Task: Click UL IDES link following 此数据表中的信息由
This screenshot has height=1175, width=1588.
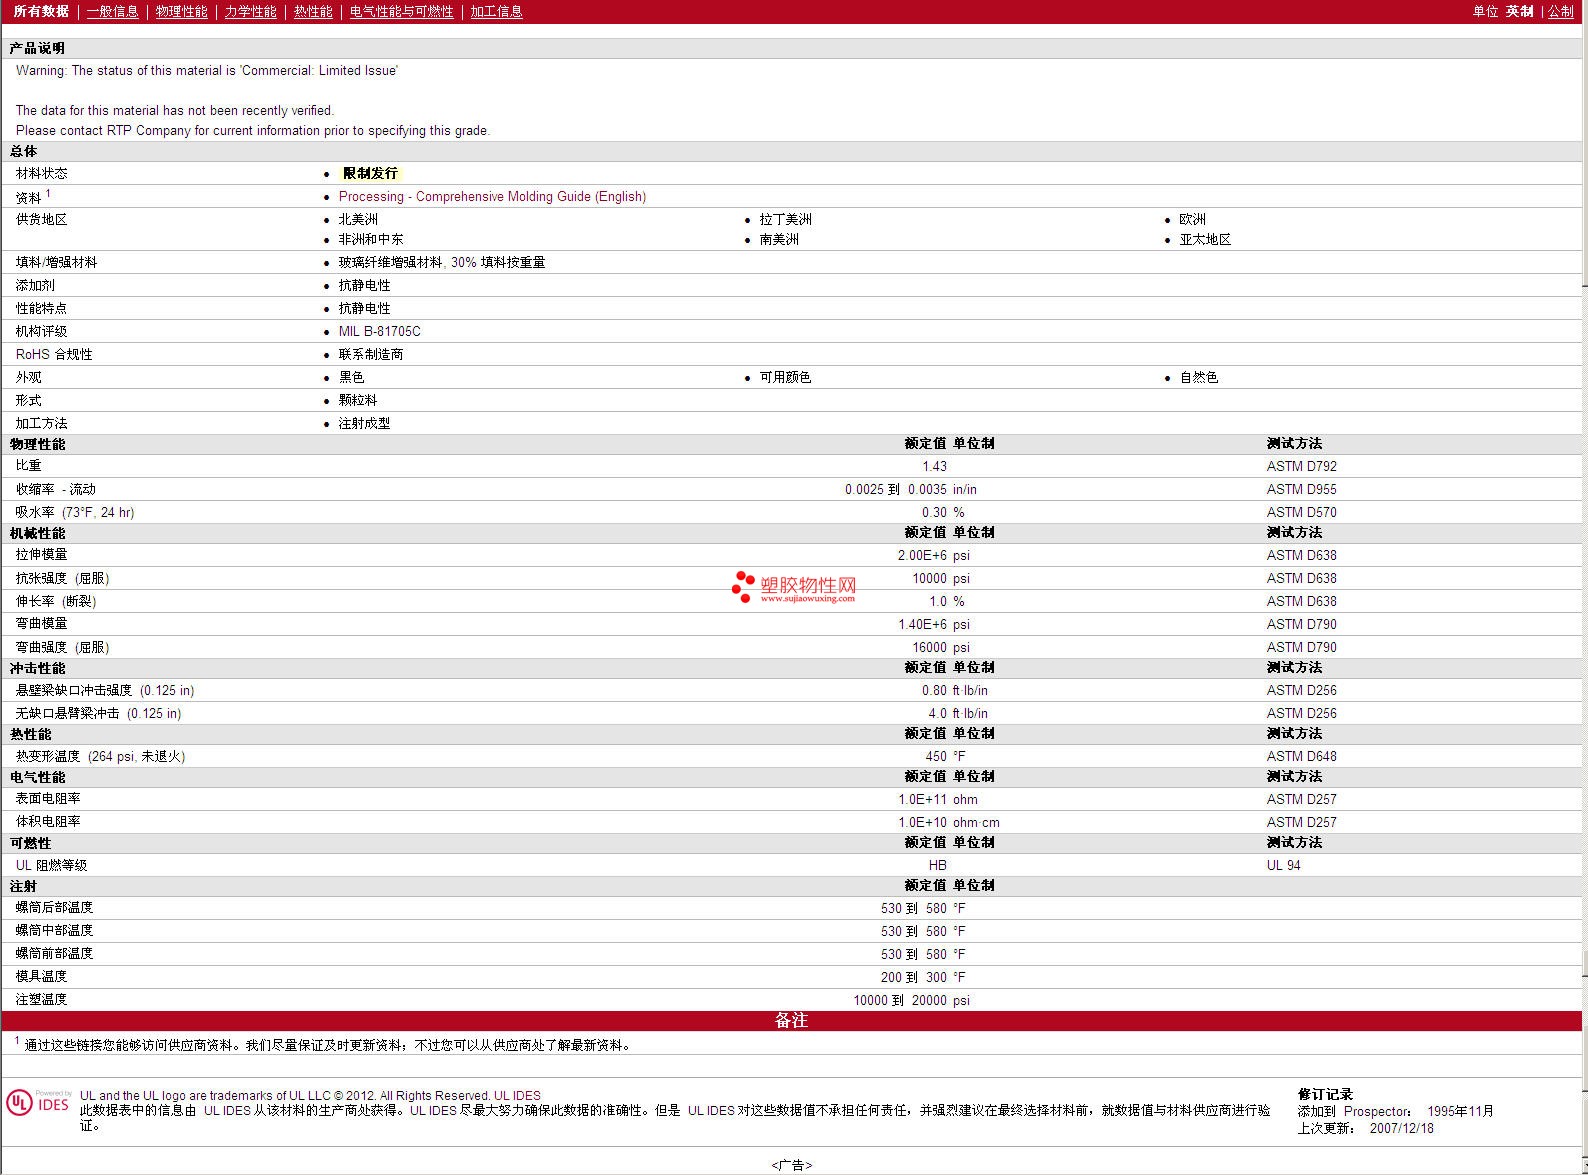Action: click(227, 1111)
